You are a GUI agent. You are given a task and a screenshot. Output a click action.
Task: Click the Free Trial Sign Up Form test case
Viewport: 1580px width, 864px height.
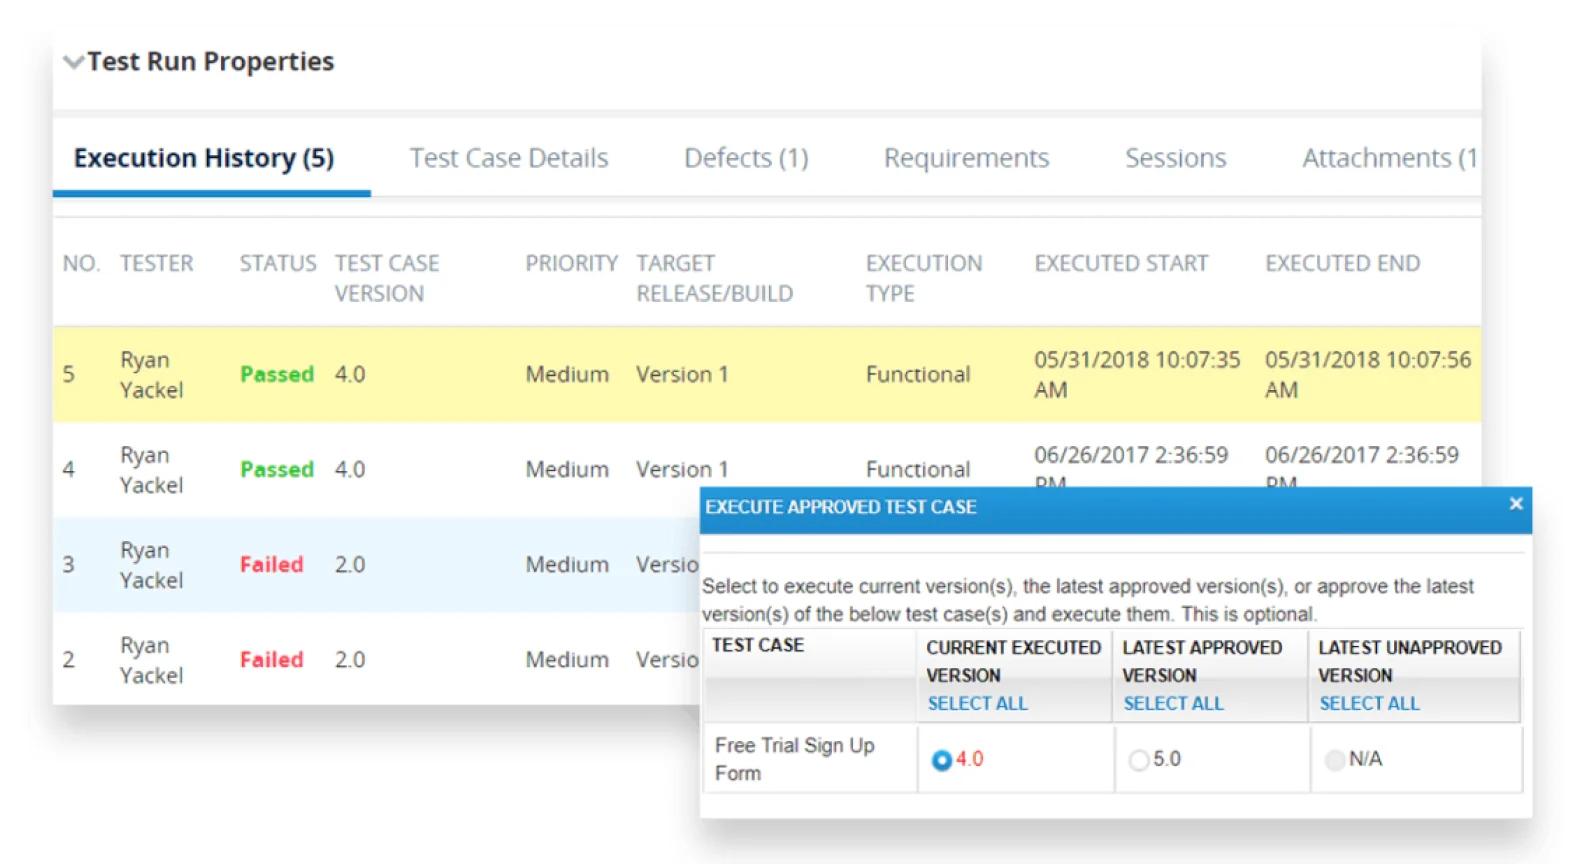pos(794,759)
